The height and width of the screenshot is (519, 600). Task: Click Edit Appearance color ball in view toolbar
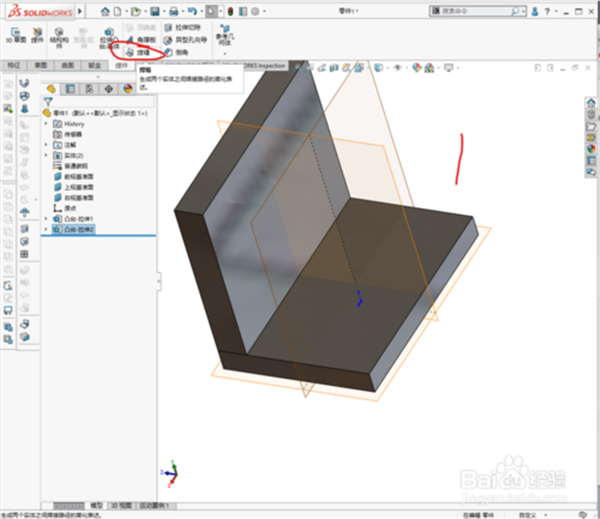[417, 68]
